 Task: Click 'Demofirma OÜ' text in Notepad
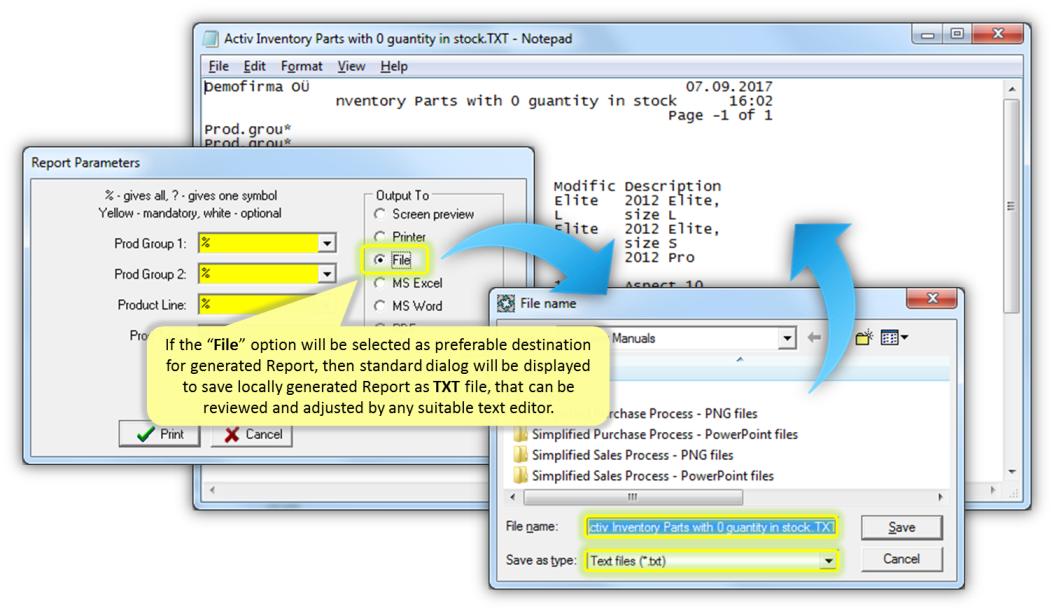point(257,87)
